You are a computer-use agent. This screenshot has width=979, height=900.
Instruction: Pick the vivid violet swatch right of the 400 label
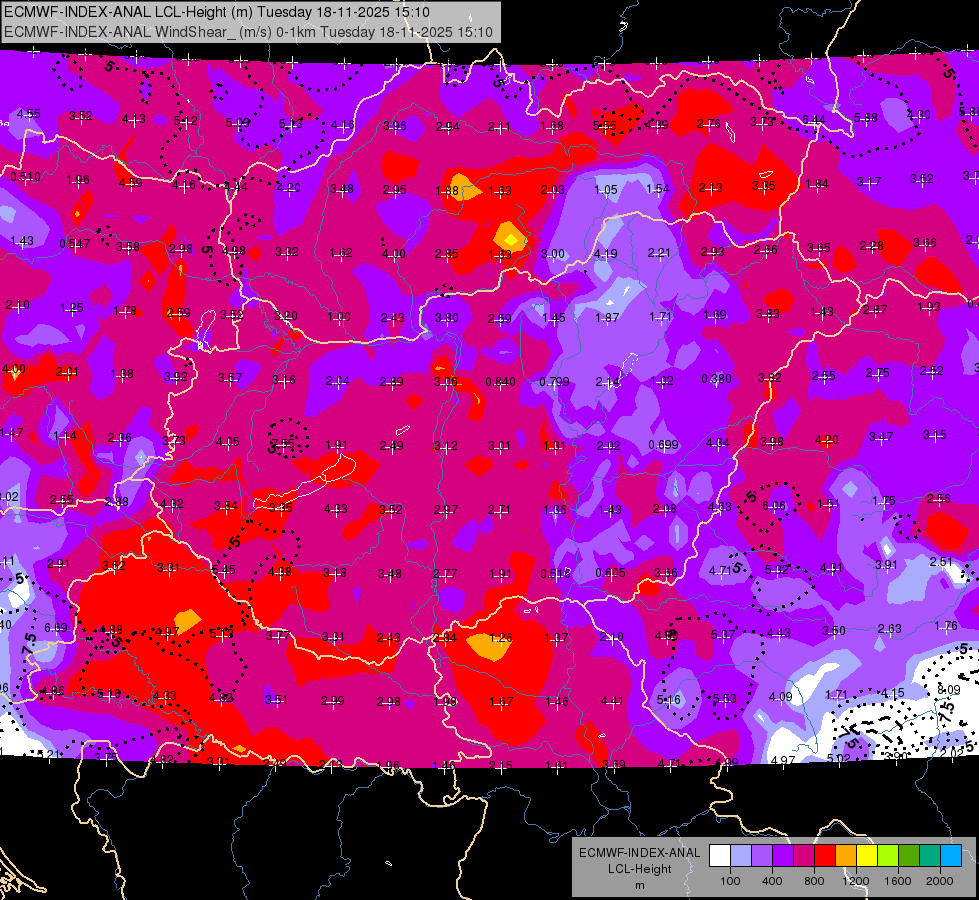click(x=783, y=856)
